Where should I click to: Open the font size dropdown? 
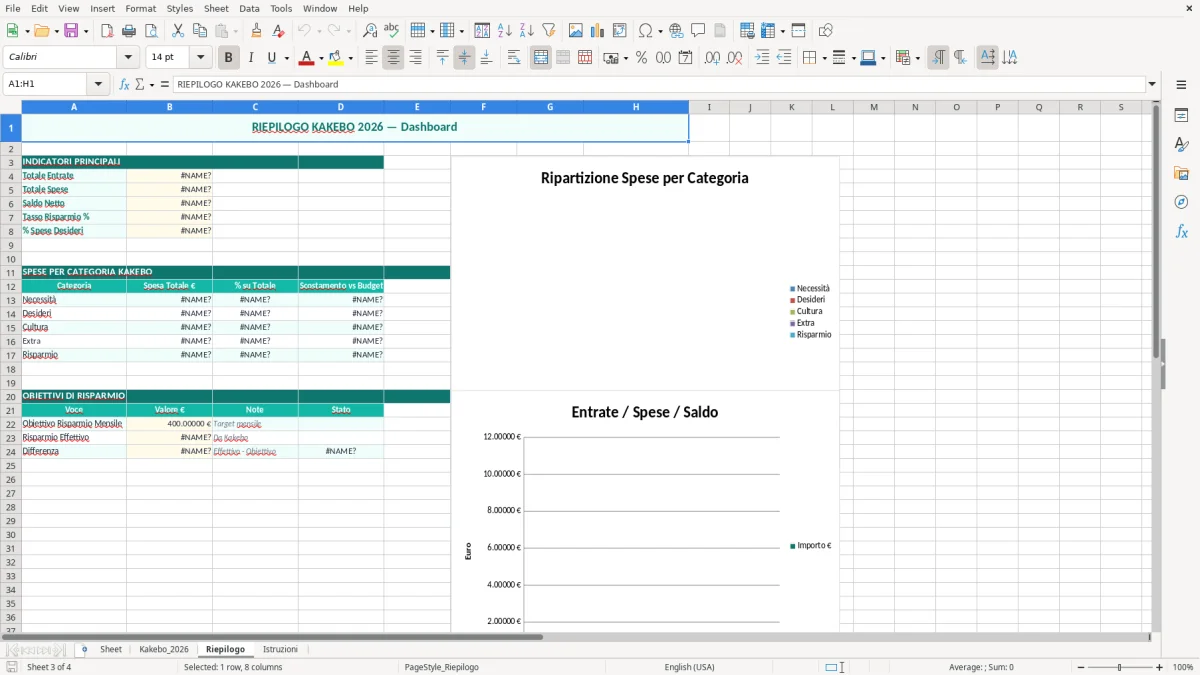point(201,58)
